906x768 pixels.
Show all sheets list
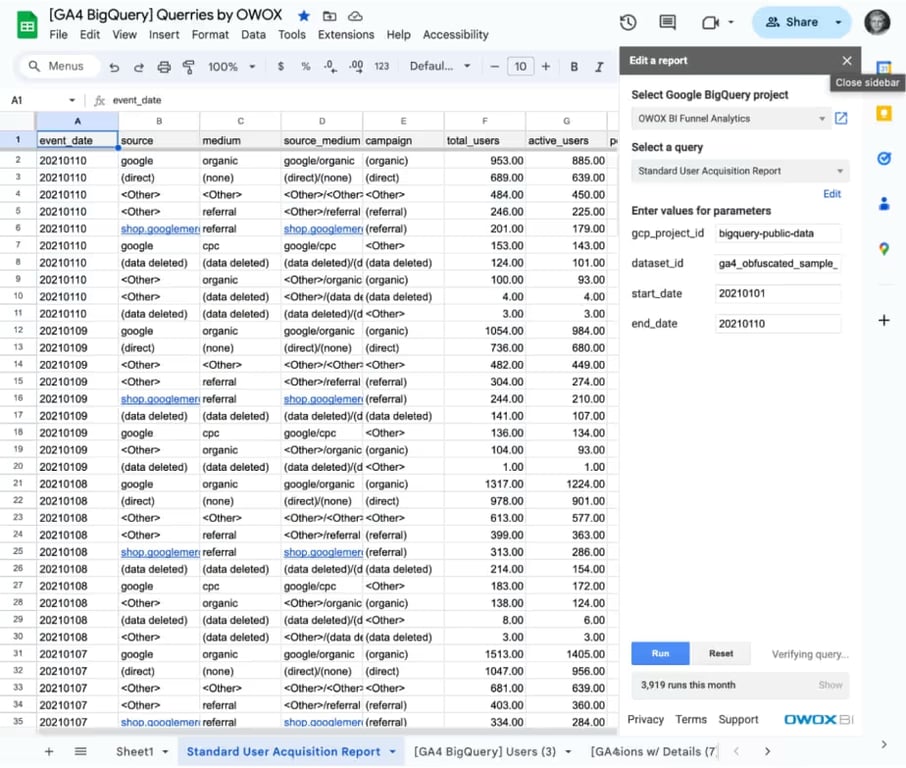click(x=81, y=751)
